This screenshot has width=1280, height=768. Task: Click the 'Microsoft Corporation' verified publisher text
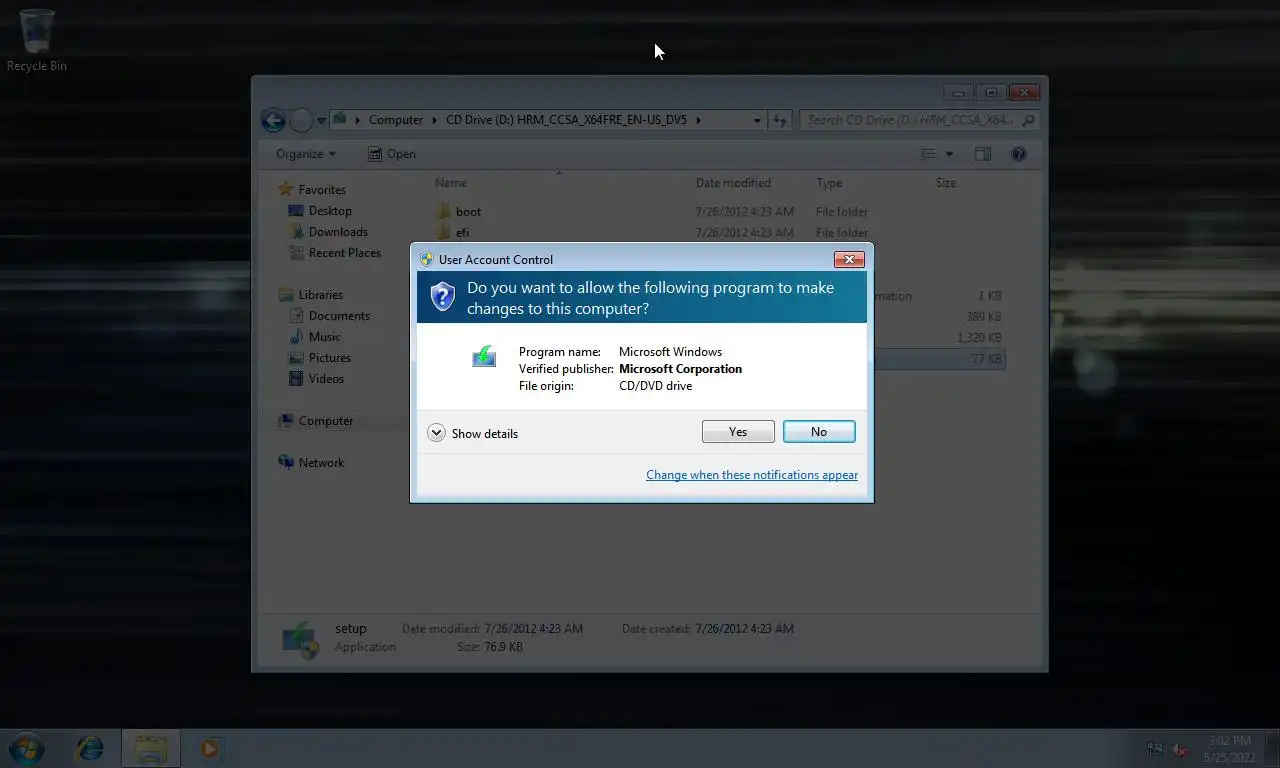point(680,368)
